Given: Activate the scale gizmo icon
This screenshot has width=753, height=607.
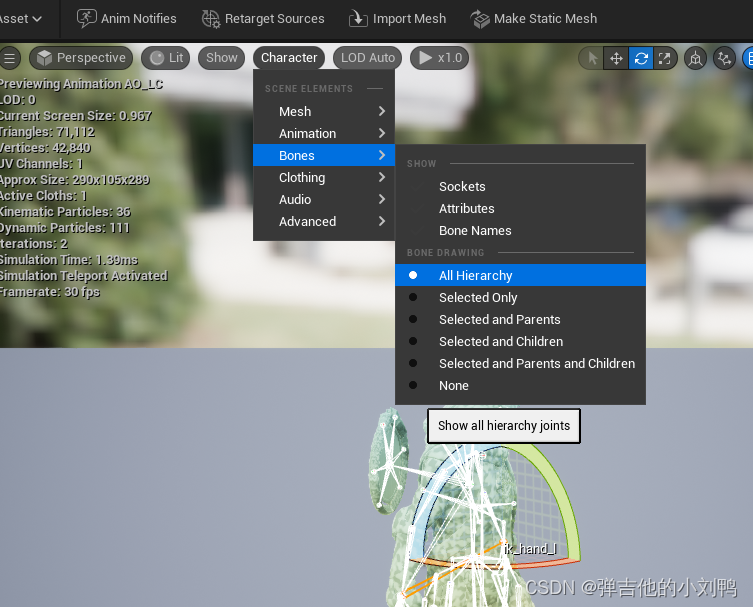Looking at the screenshot, I should pyautogui.click(x=665, y=59).
